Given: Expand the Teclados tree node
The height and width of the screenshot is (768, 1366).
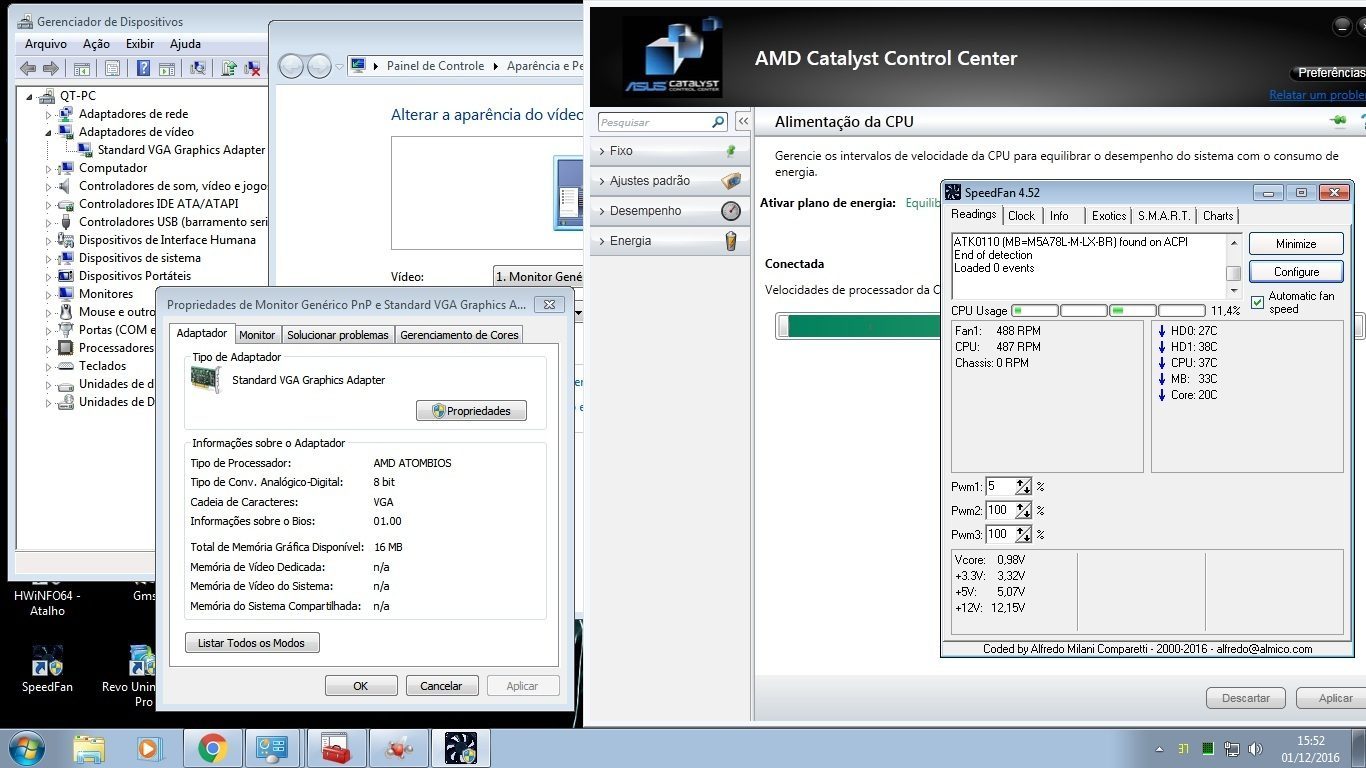Looking at the screenshot, I should [47, 366].
